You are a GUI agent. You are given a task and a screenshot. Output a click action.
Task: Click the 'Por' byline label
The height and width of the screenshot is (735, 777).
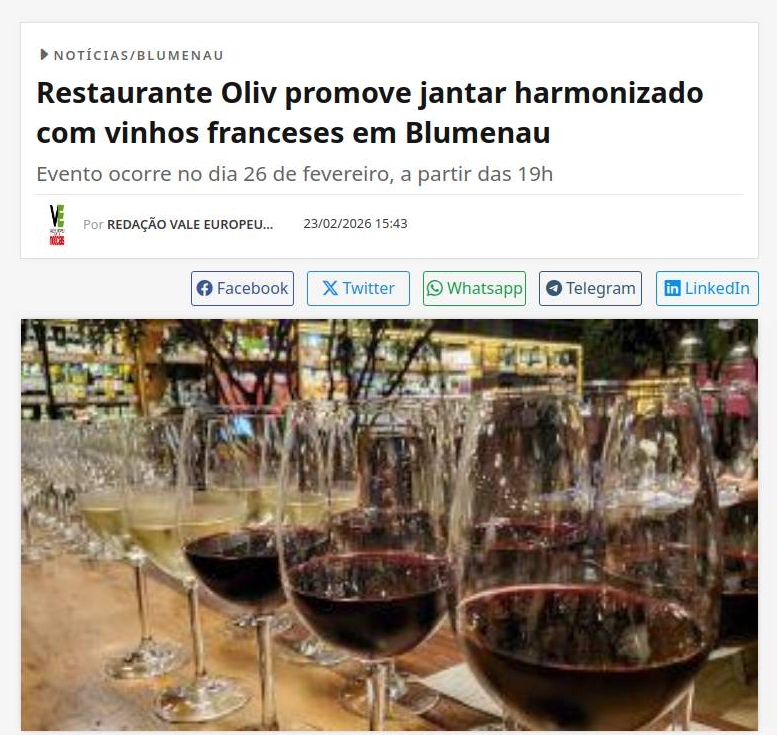93,225
